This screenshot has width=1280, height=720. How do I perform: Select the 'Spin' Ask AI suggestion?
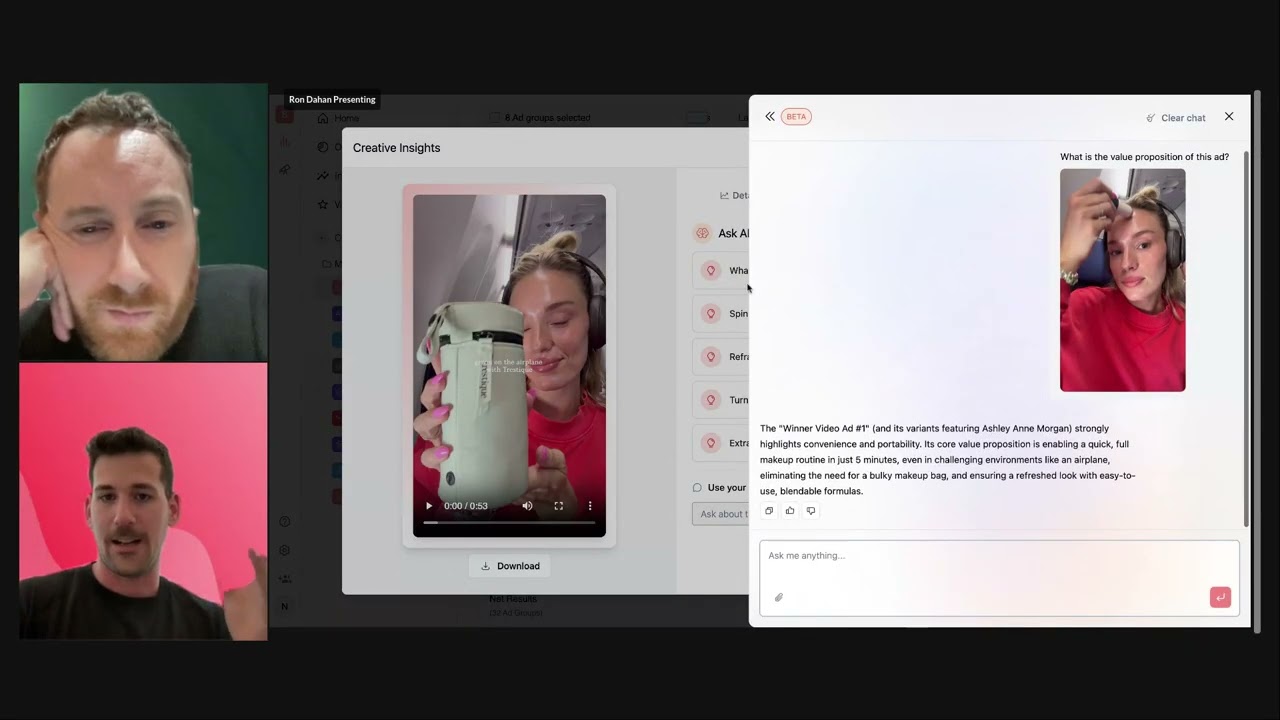pos(720,314)
